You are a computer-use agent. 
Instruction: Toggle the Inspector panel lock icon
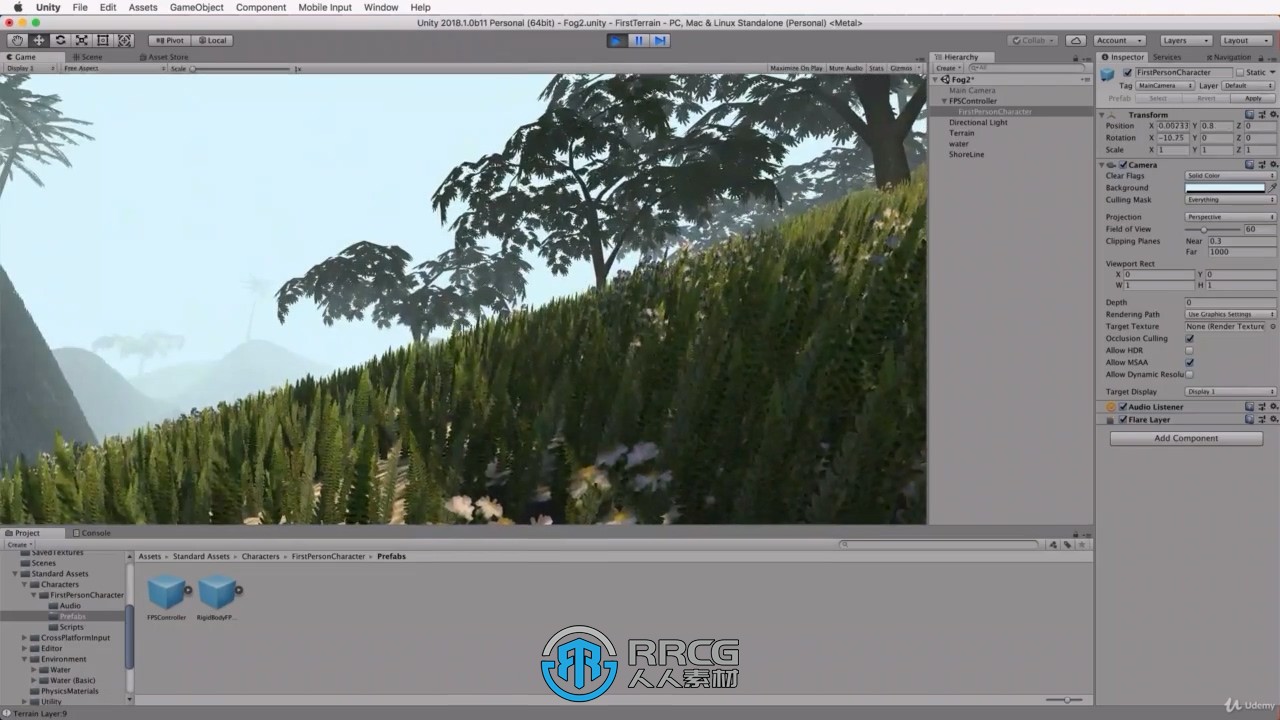pos(1263,57)
